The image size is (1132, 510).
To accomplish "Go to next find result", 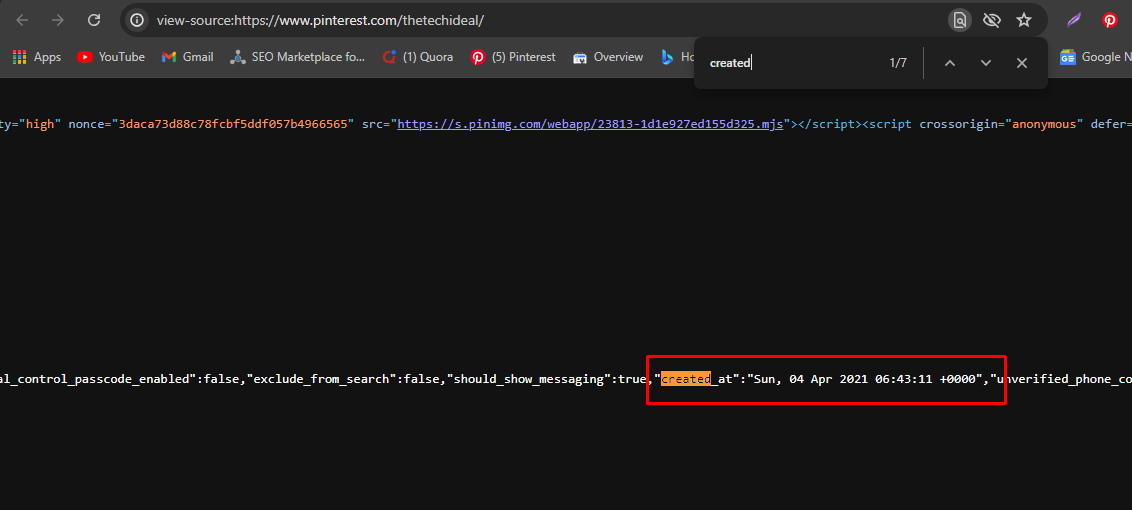I will [x=986, y=63].
